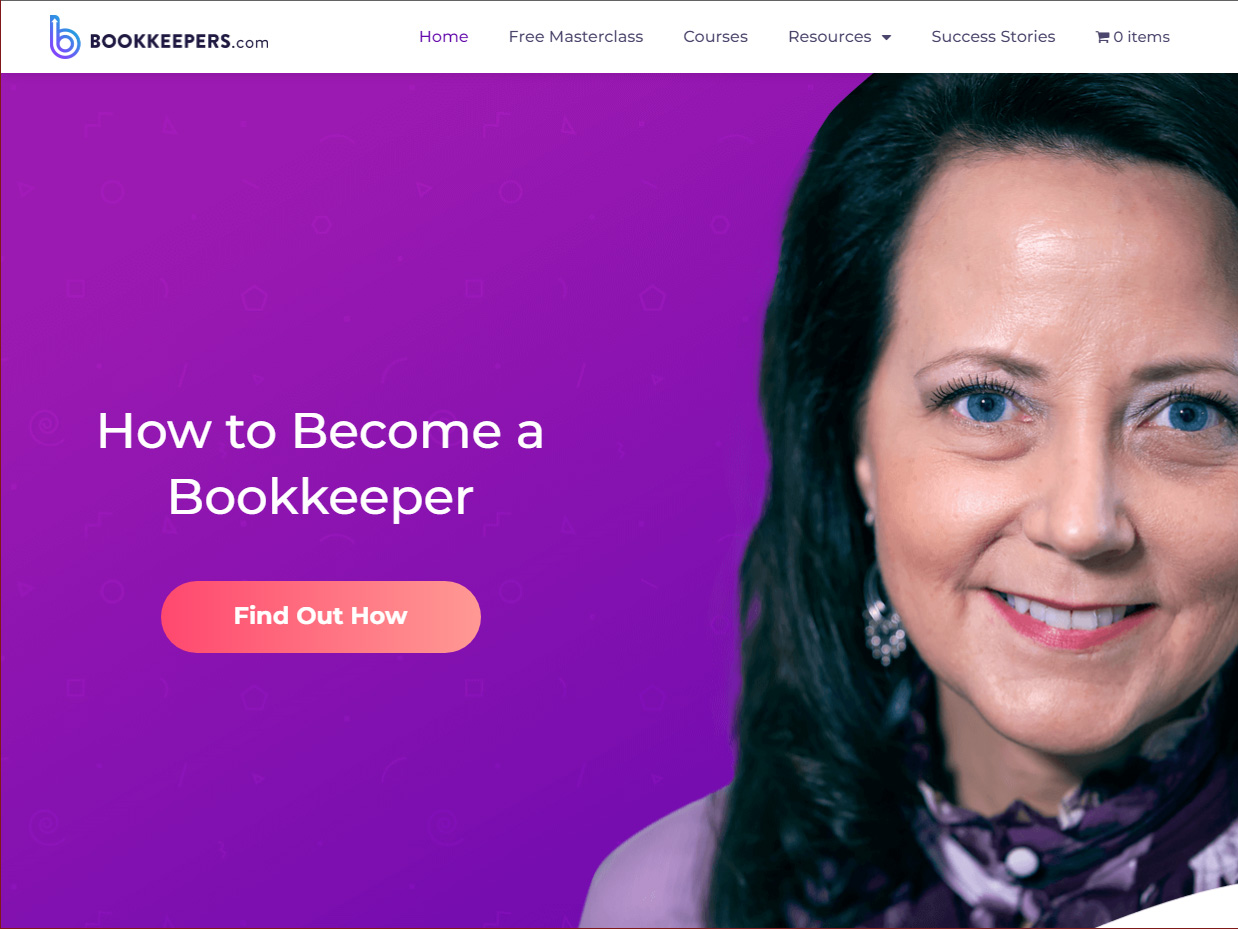Click the Bookkeepers 'b' logo icon
Image resolution: width=1238 pixels, height=929 pixels.
click(x=64, y=37)
